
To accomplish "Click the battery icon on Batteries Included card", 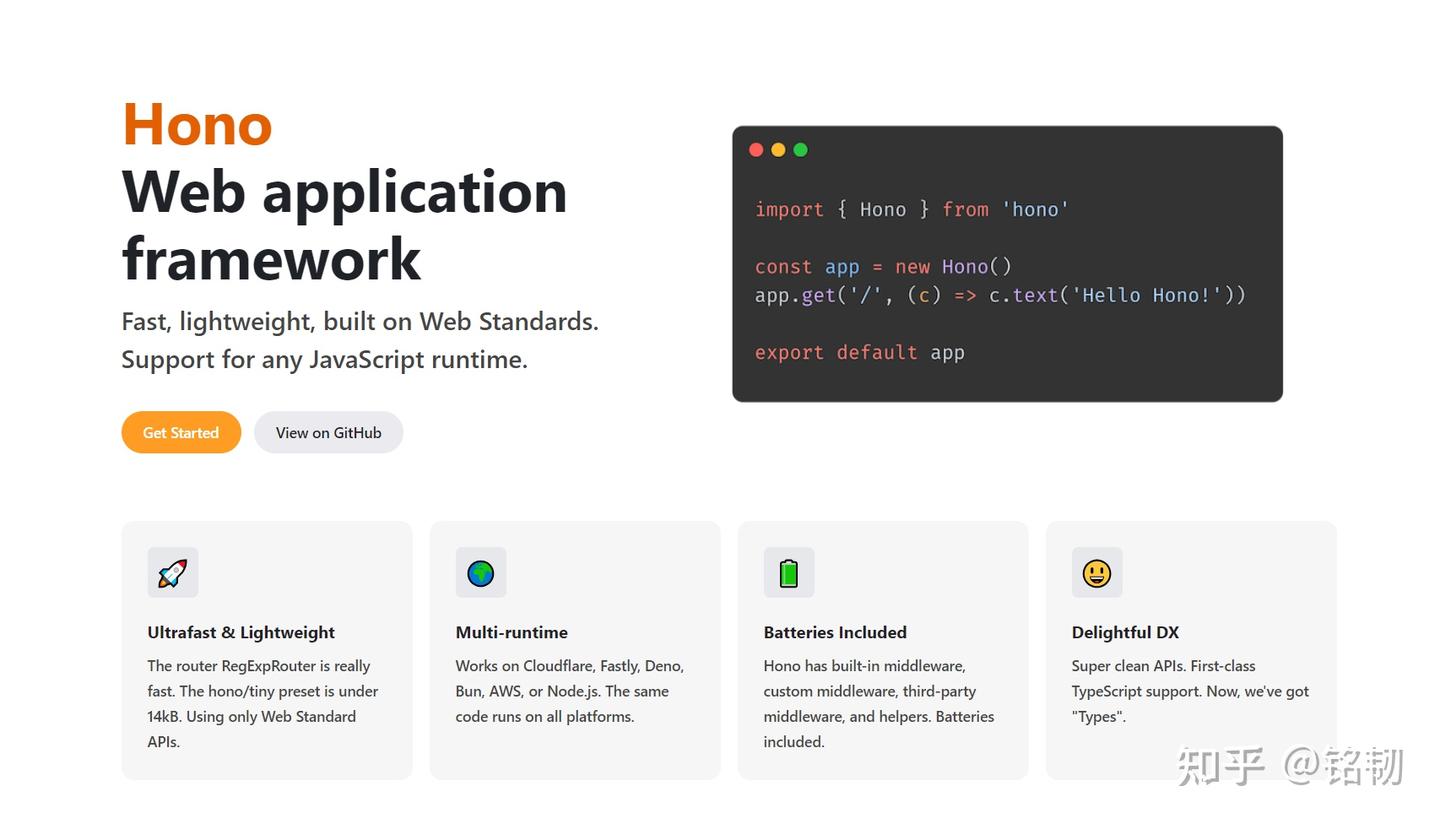I will tap(789, 573).
